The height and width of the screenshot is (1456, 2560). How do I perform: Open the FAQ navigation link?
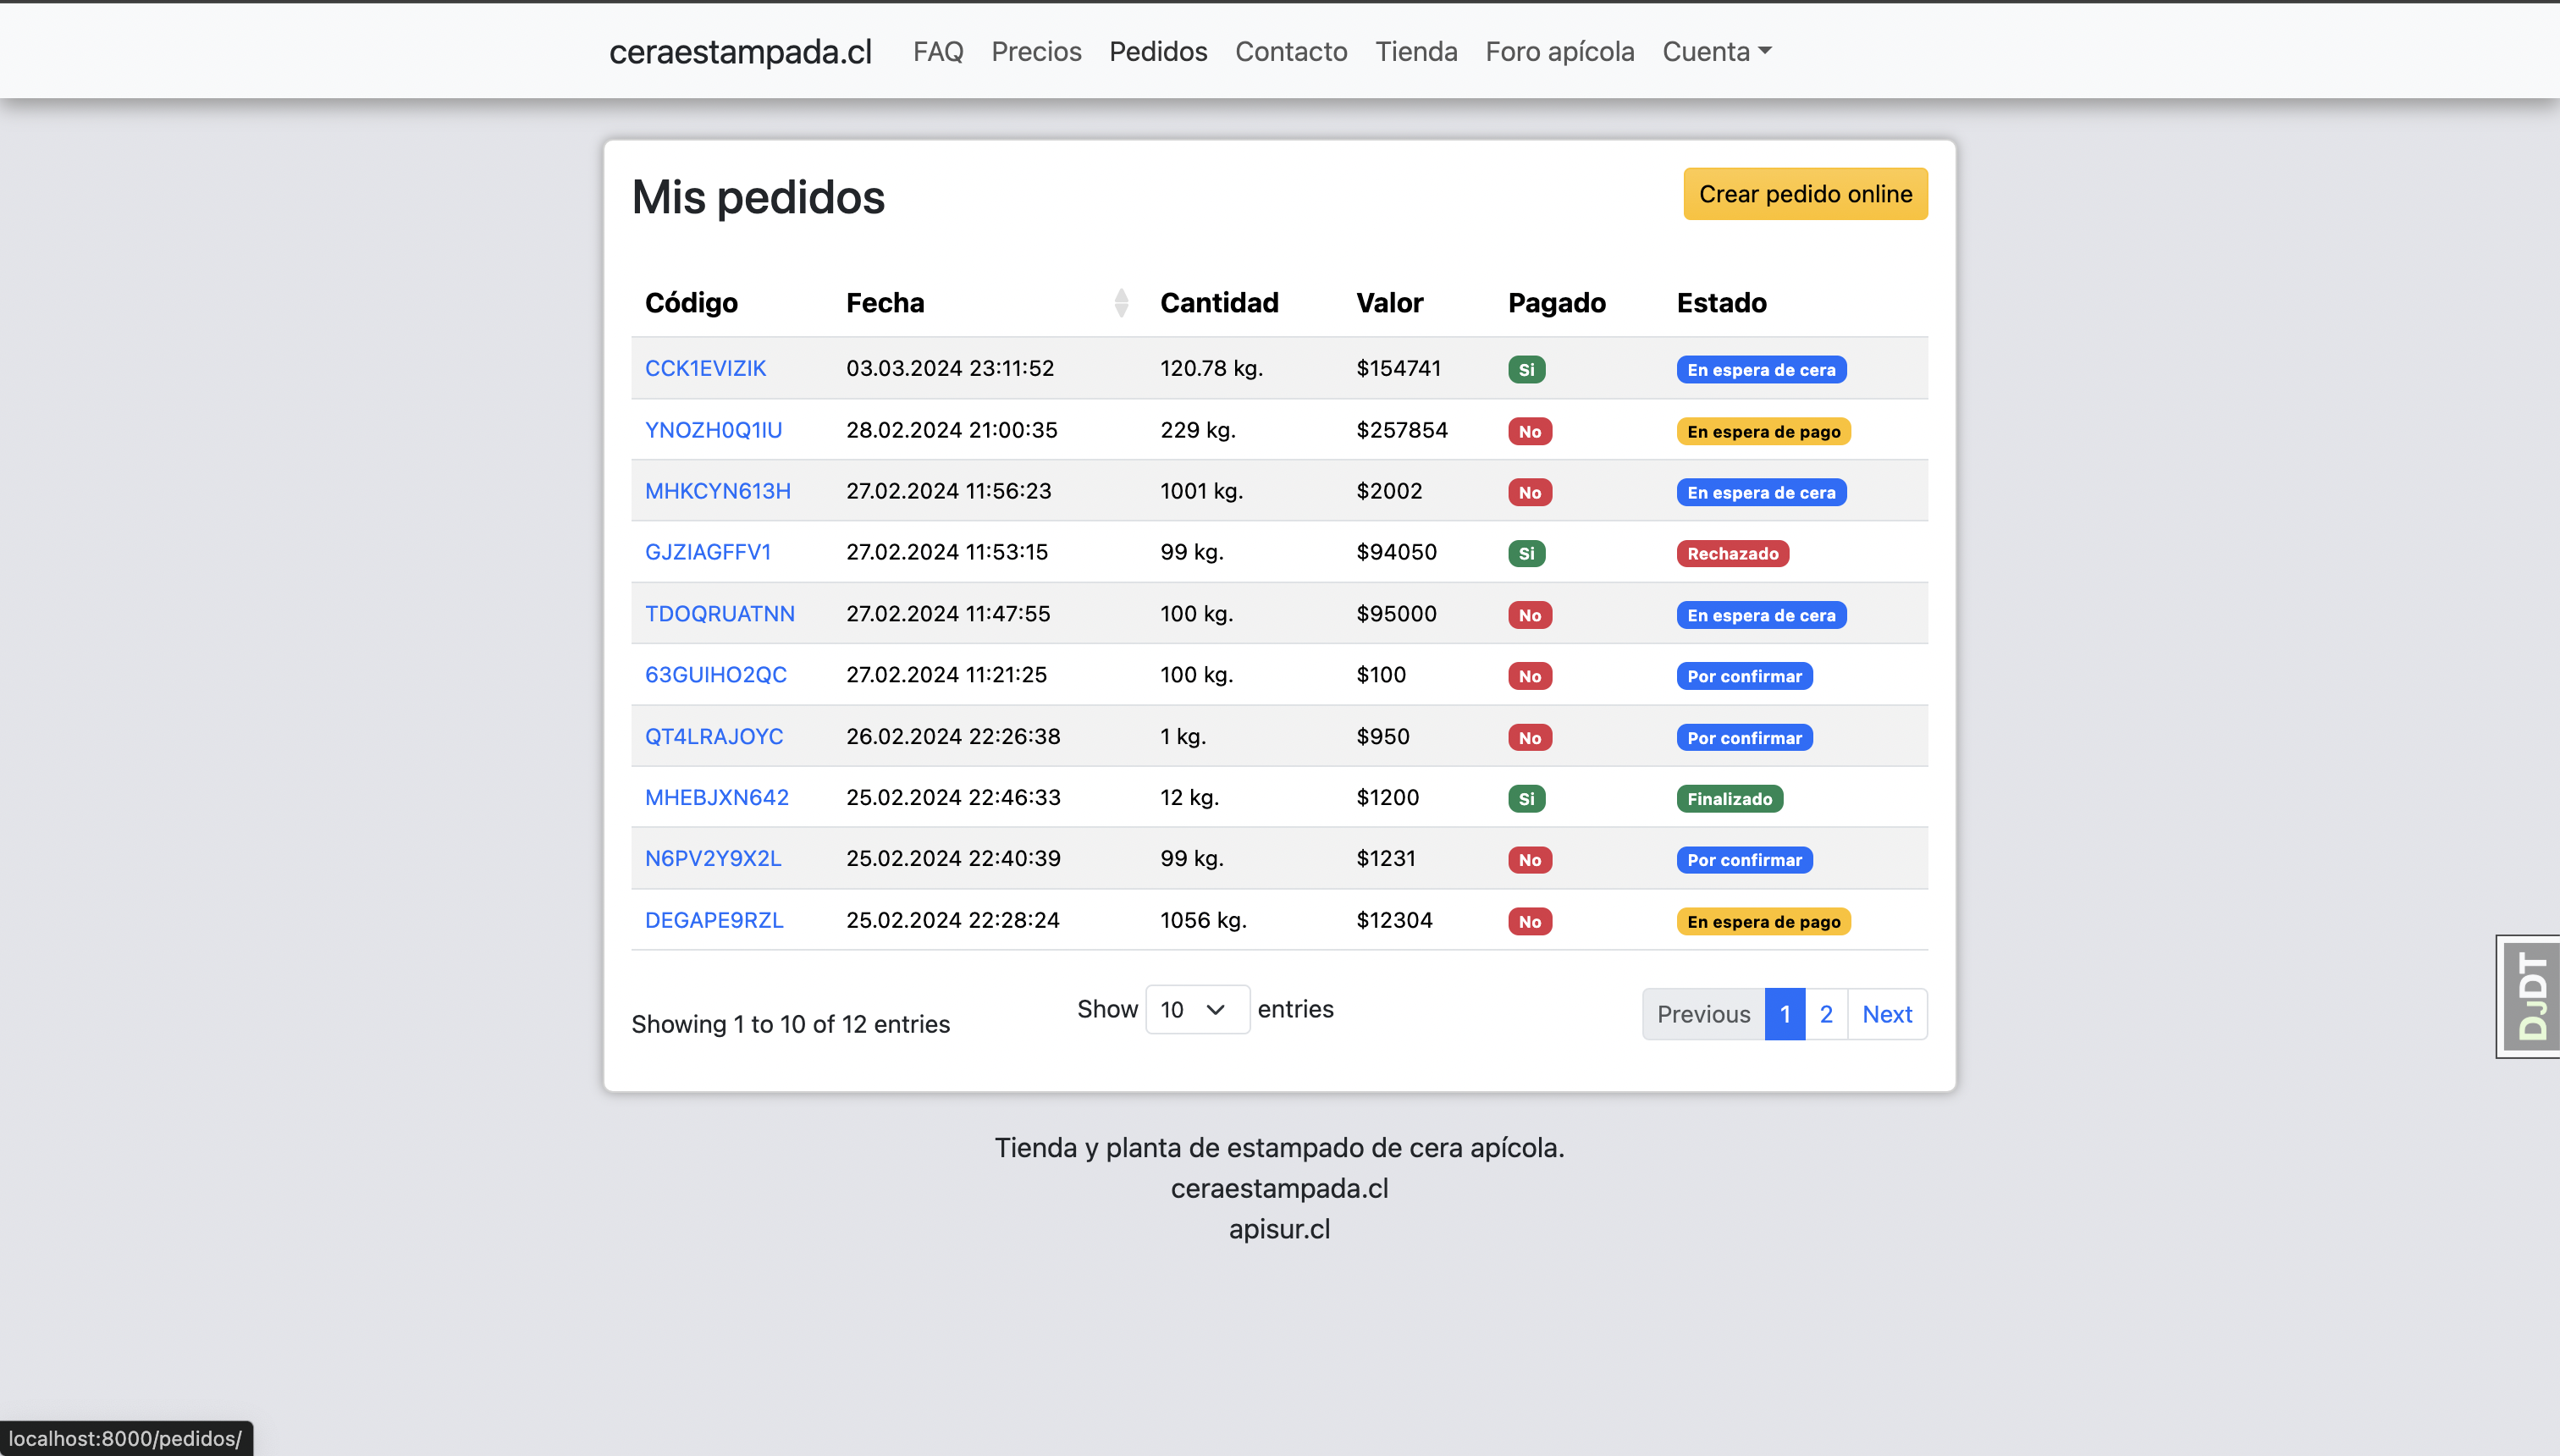937,51
